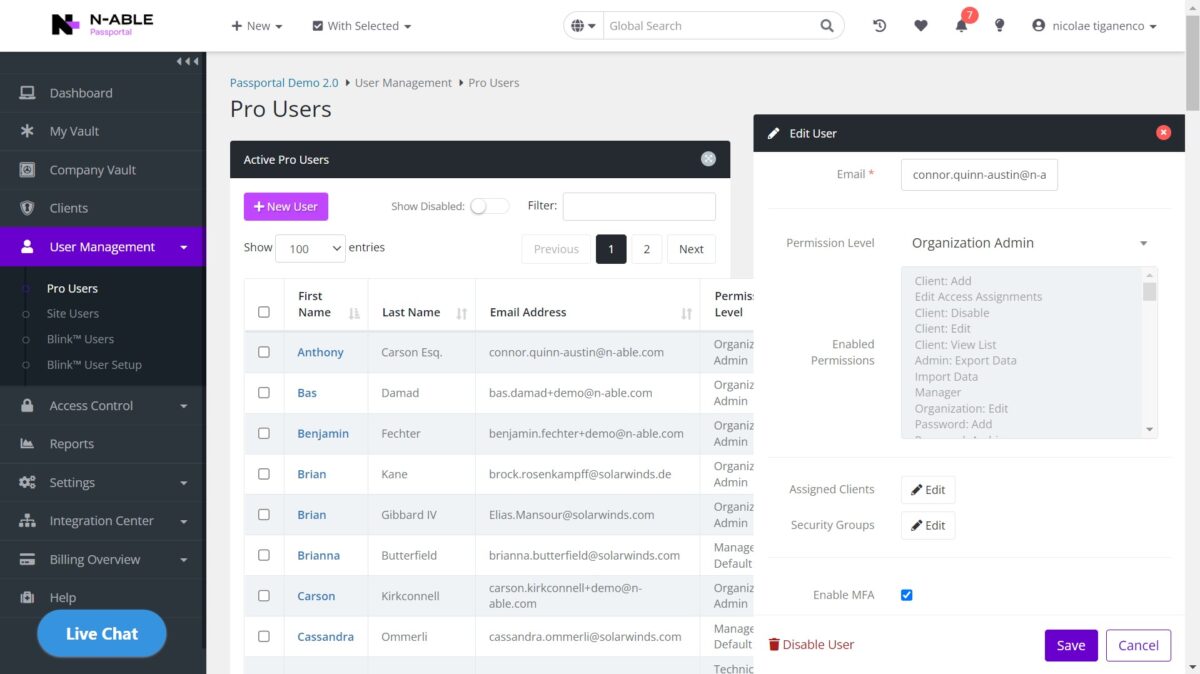Click the search magnifier icon
Image resolution: width=1200 pixels, height=674 pixels.
827,26
